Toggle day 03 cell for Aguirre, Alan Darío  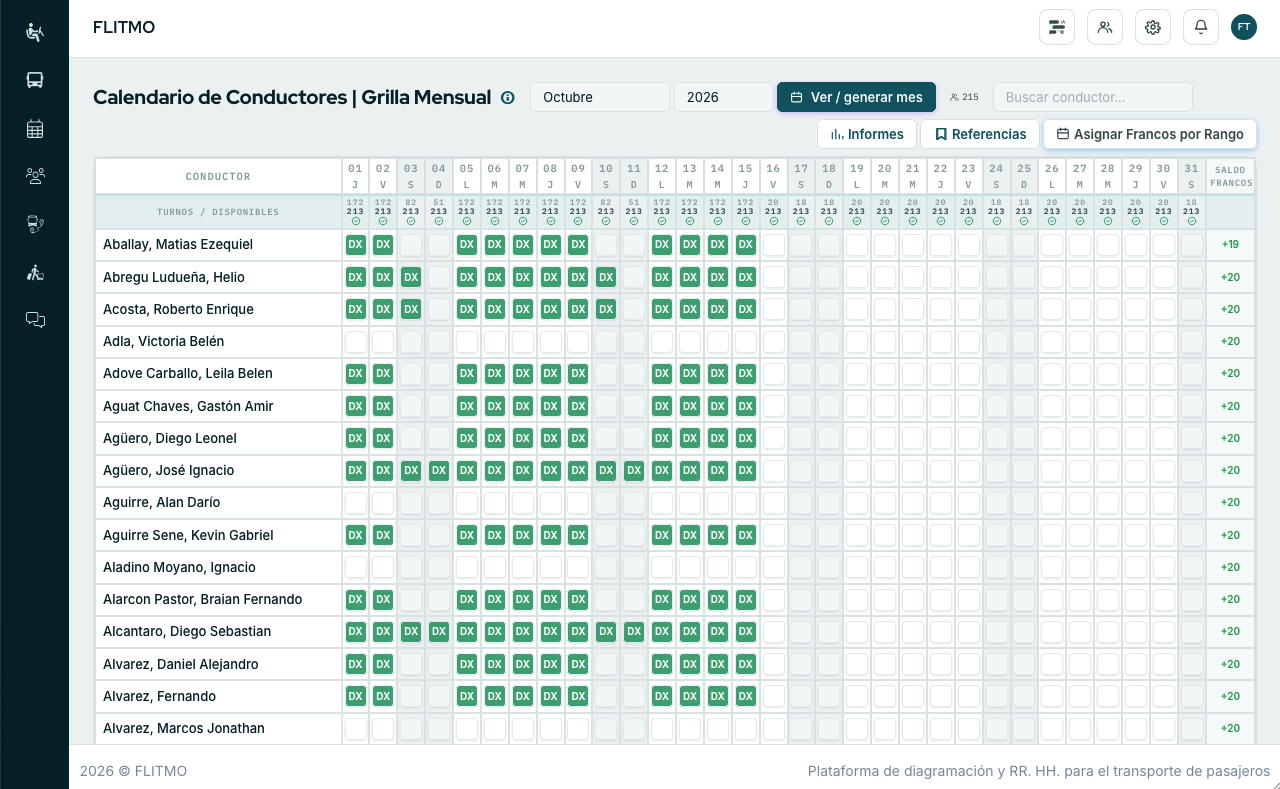click(411, 503)
